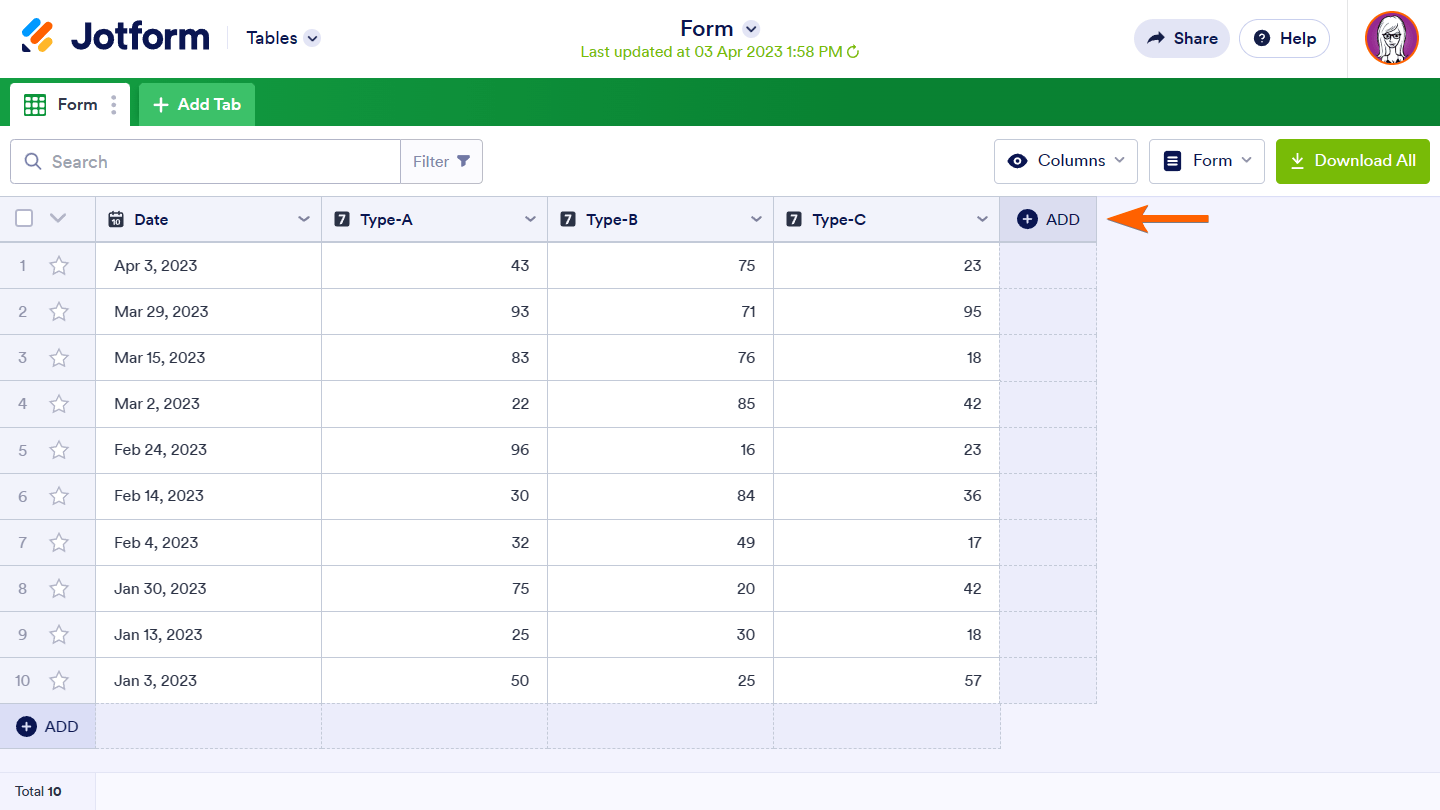Open the user profile avatar

tap(1391, 39)
